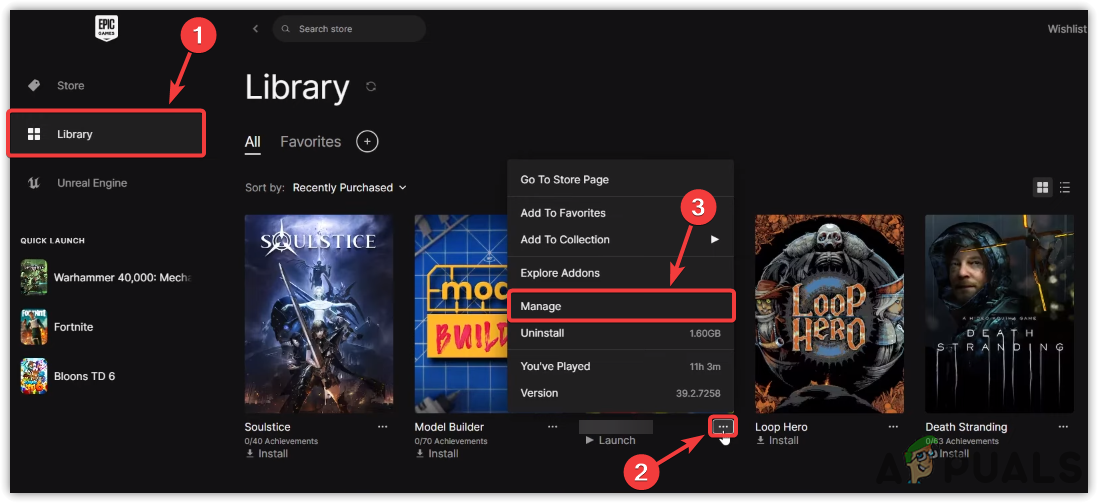Screen dimensions: 1098x503
Task: Switch to grid view
Action: coord(1043,187)
